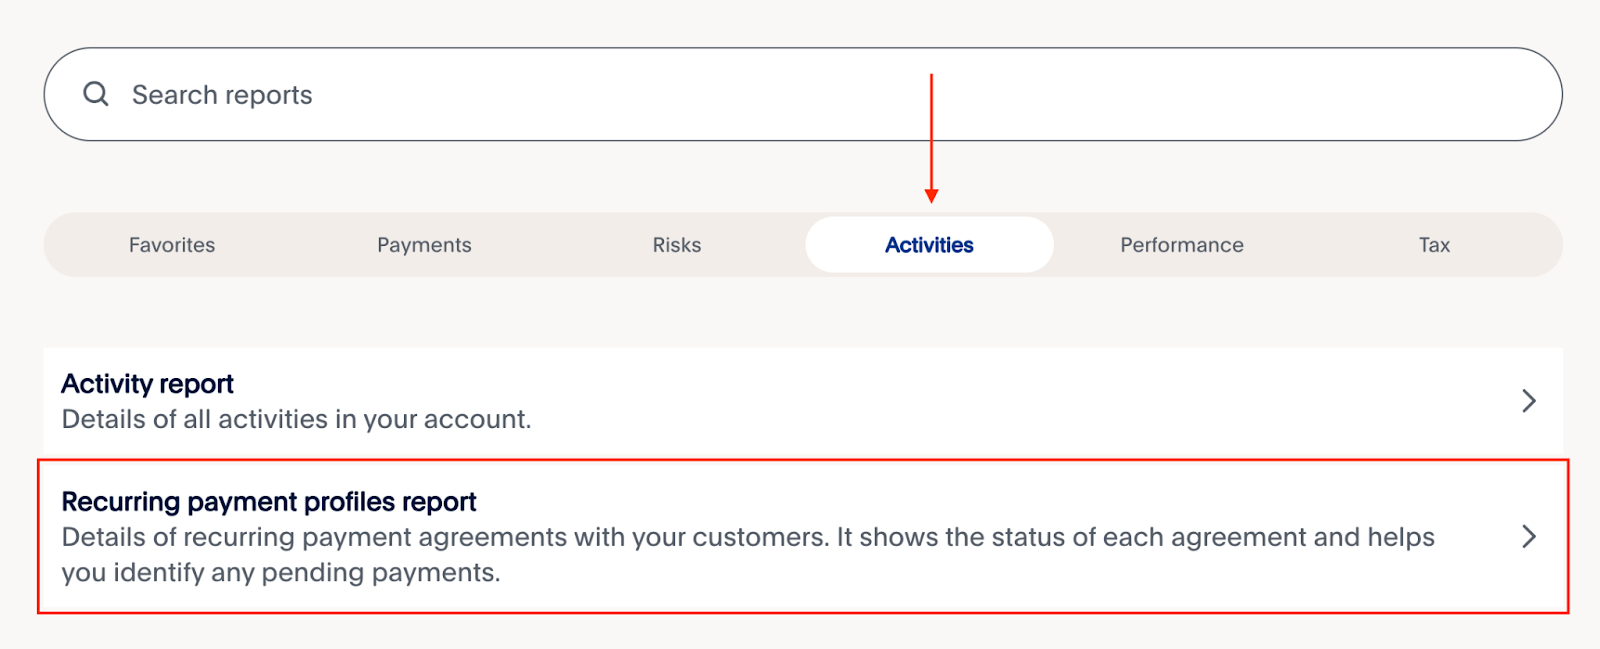
Task: Select the highlighted Activities tab
Action: click(x=929, y=245)
